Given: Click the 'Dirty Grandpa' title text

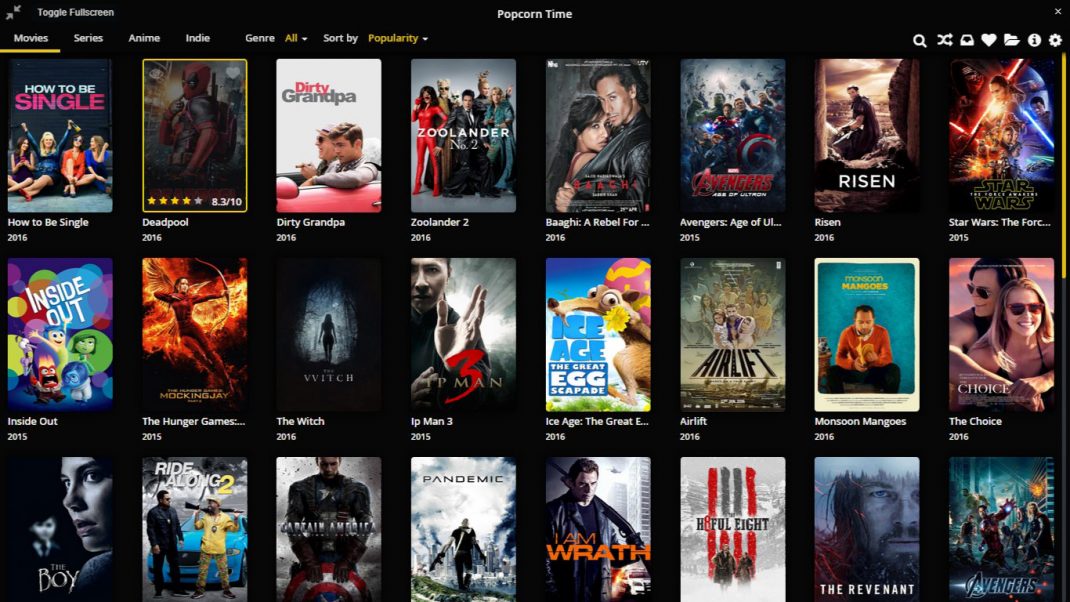Looking at the screenshot, I should tap(310, 222).
